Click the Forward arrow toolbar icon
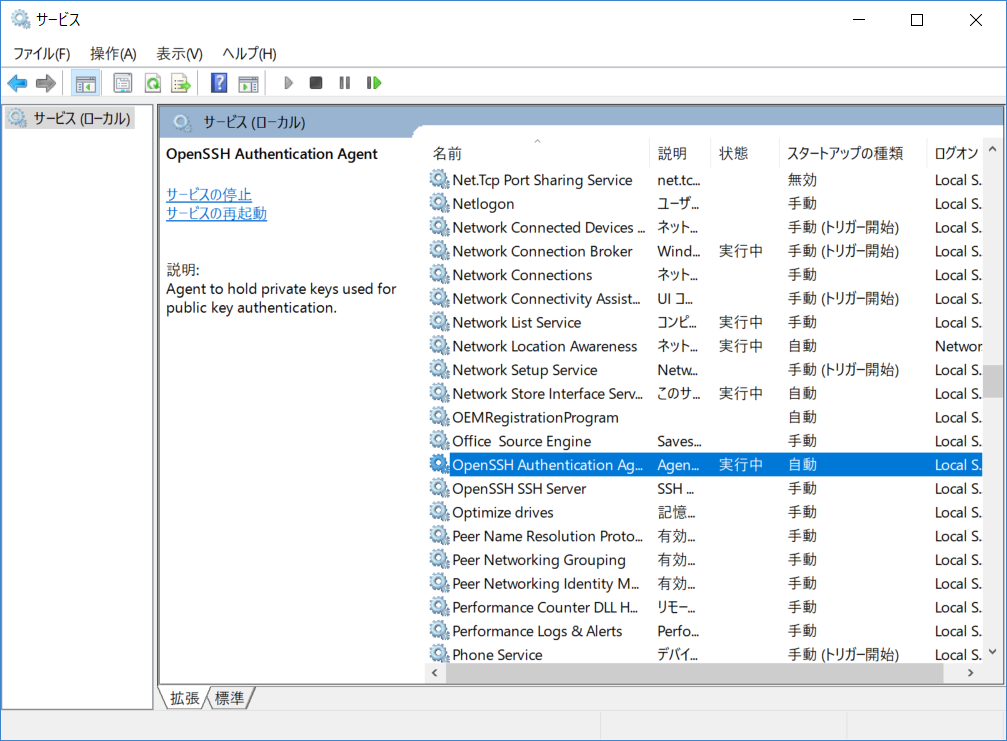Viewport: 1007px width, 741px height. click(x=46, y=83)
